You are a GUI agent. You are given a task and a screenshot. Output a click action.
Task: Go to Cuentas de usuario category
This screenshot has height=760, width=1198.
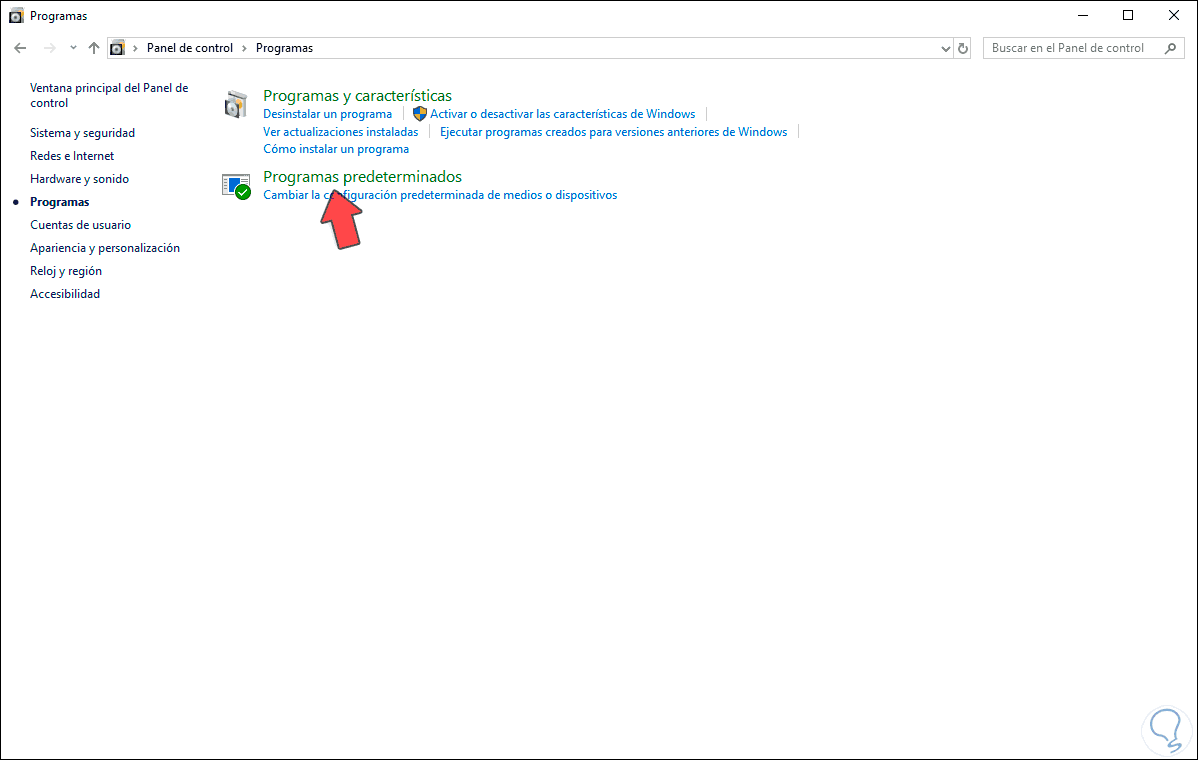[80, 225]
